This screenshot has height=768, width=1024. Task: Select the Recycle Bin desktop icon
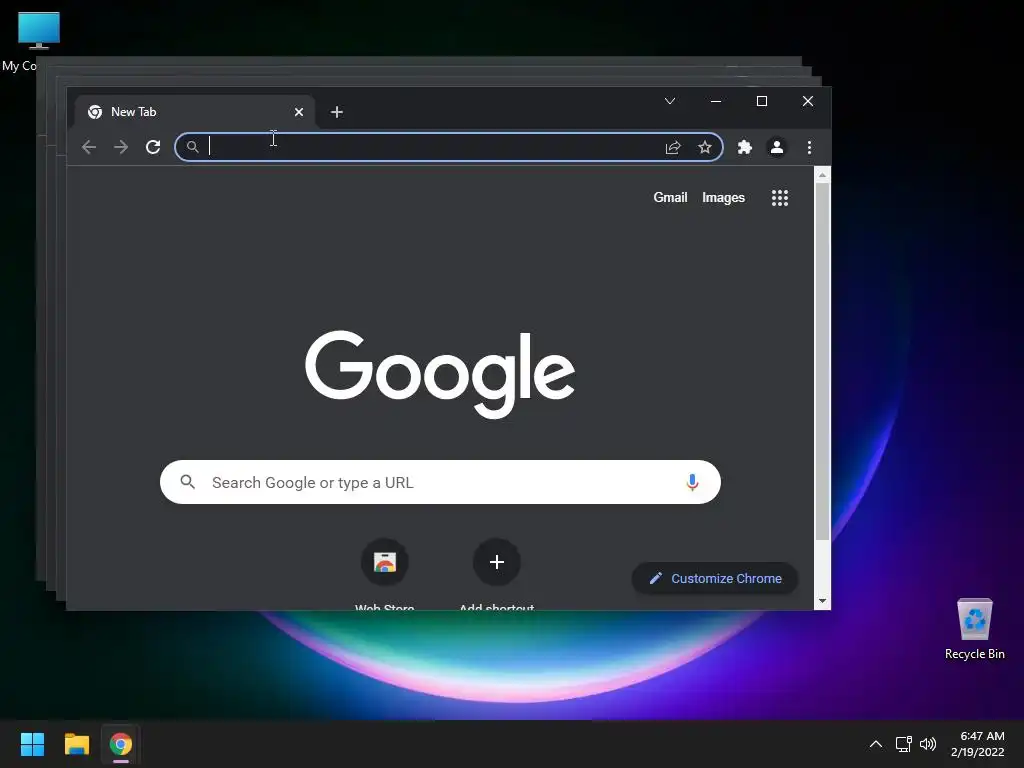[x=974, y=629]
